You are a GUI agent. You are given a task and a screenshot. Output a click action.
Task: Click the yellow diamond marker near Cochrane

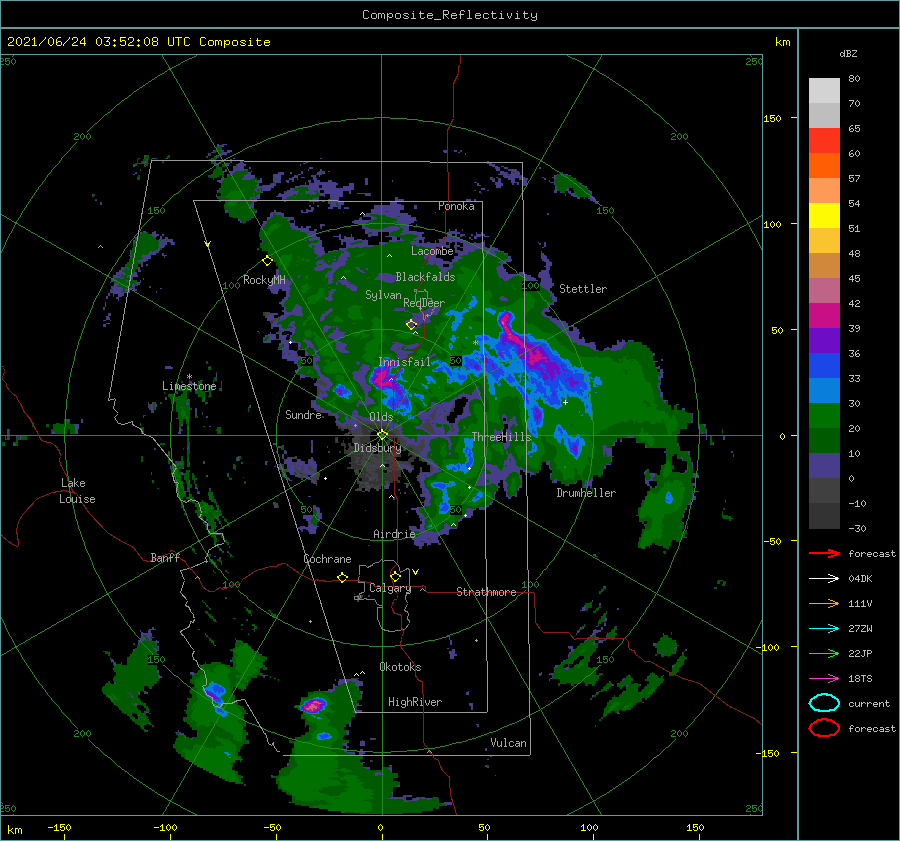343,578
